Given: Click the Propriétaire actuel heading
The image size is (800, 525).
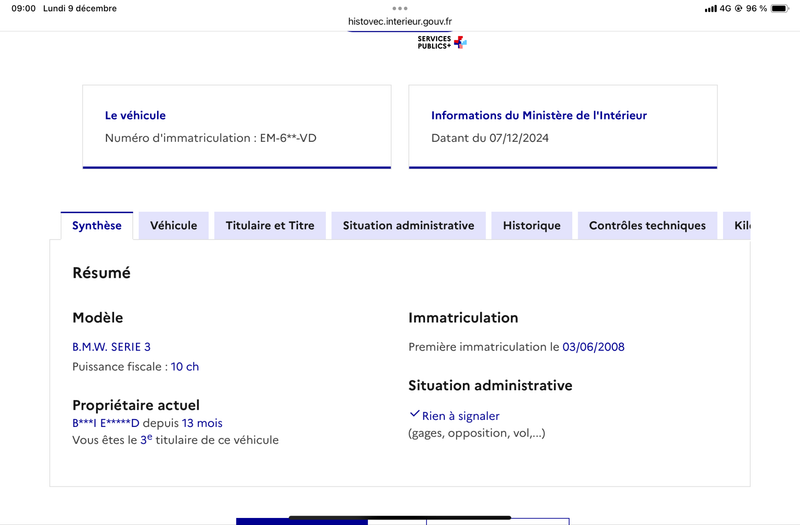Looking at the screenshot, I should (x=136, y=405).
